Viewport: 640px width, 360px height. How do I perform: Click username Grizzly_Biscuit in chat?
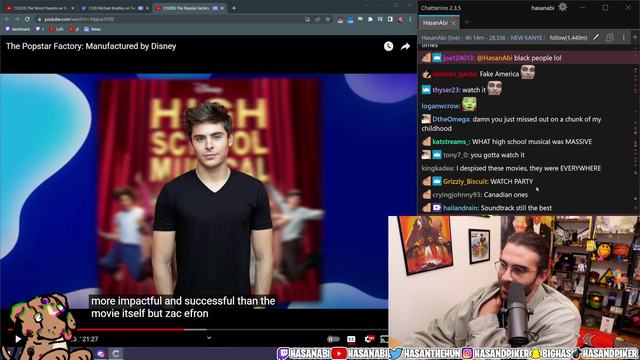[465, 181]
